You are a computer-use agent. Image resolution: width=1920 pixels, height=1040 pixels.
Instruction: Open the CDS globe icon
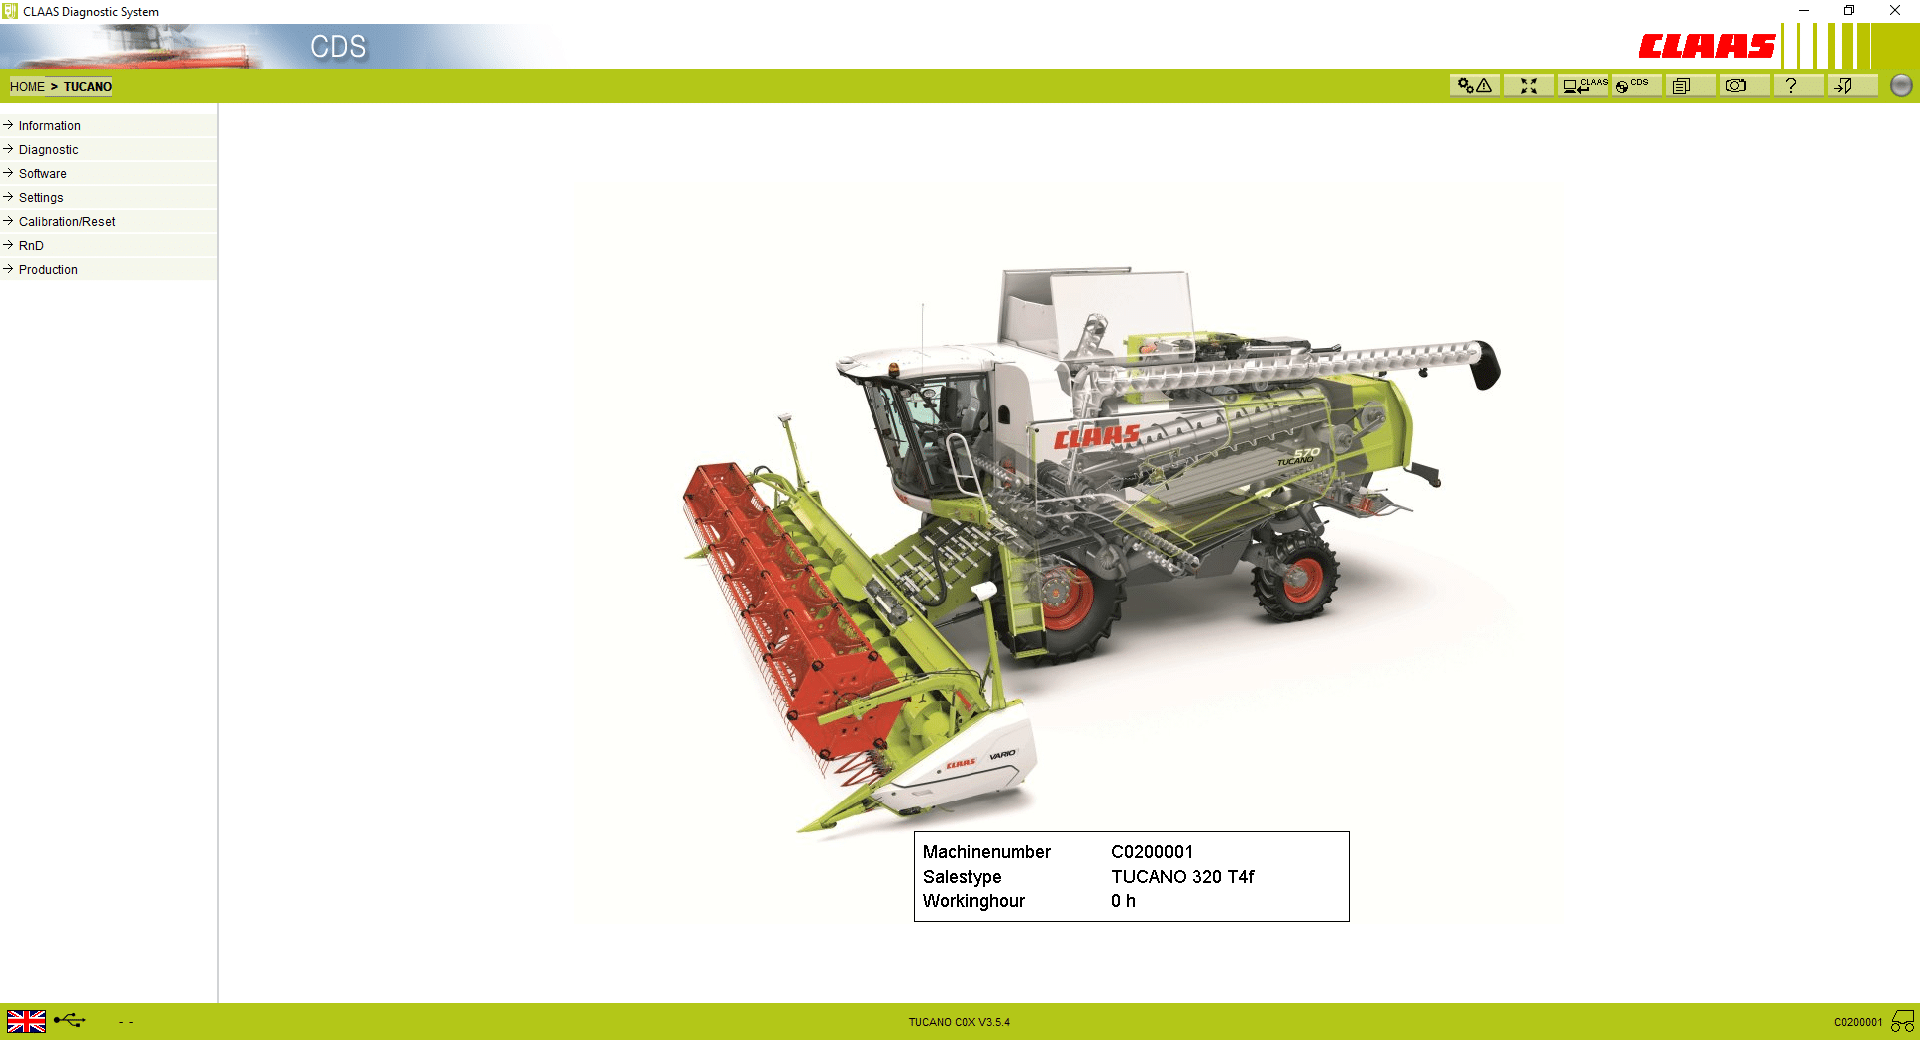click(1634, 86)
